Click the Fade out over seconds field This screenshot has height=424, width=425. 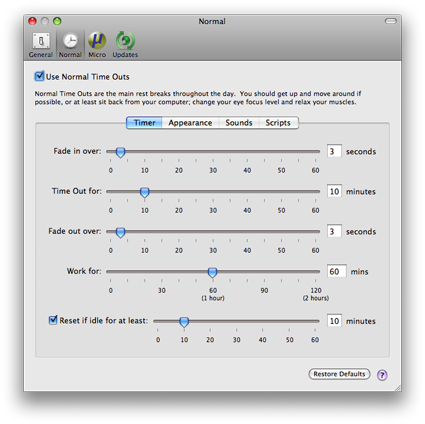[334, 231]
